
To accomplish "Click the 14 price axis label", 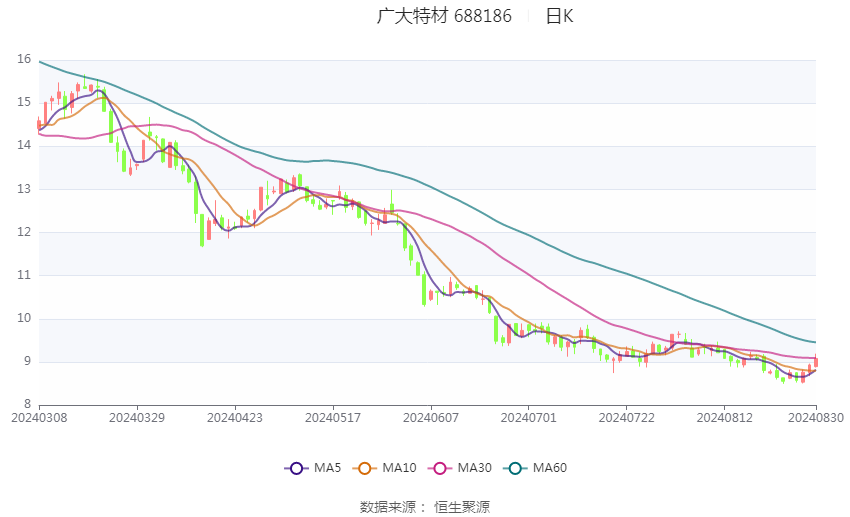I will click(x=24, y=145).
